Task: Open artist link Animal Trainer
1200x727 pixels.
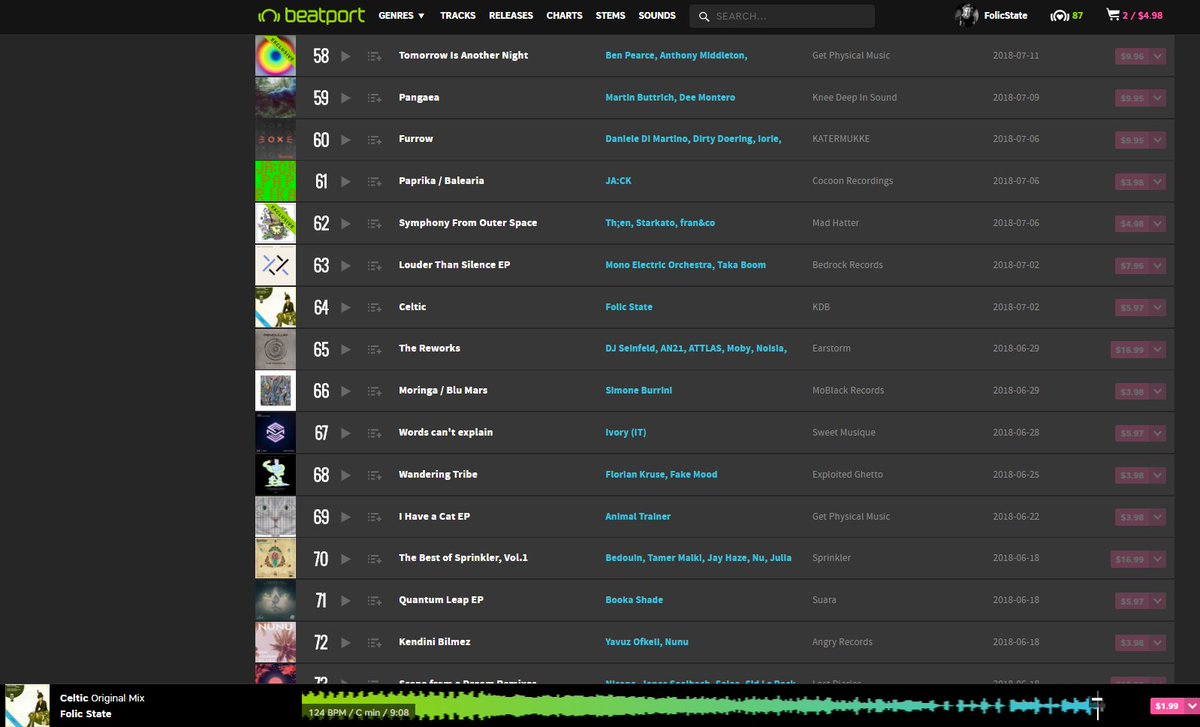Action: pos(638,516)
